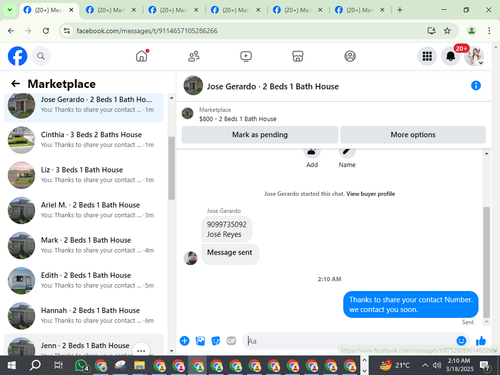Viewport: 500px width, 375px height.
Task: Open Cinthia 3 Beds 2 Baths House chat
Action: (84, 140)
